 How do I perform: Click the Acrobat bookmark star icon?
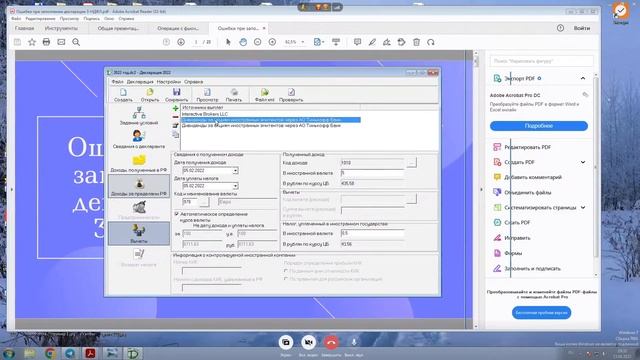32,42
